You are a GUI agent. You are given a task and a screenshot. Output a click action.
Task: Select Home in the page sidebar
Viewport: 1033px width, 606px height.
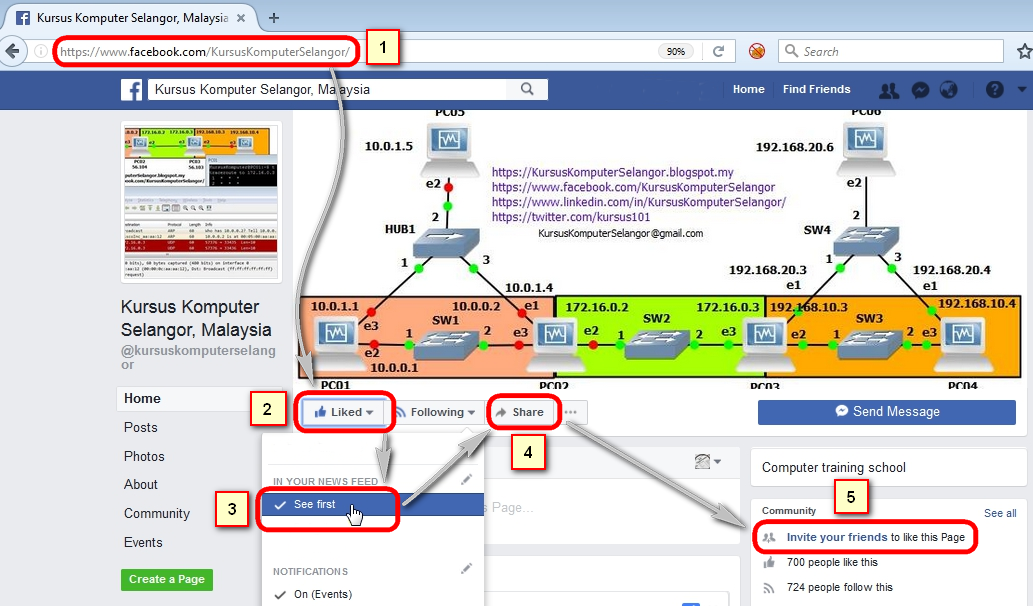(x=142, y=399)
